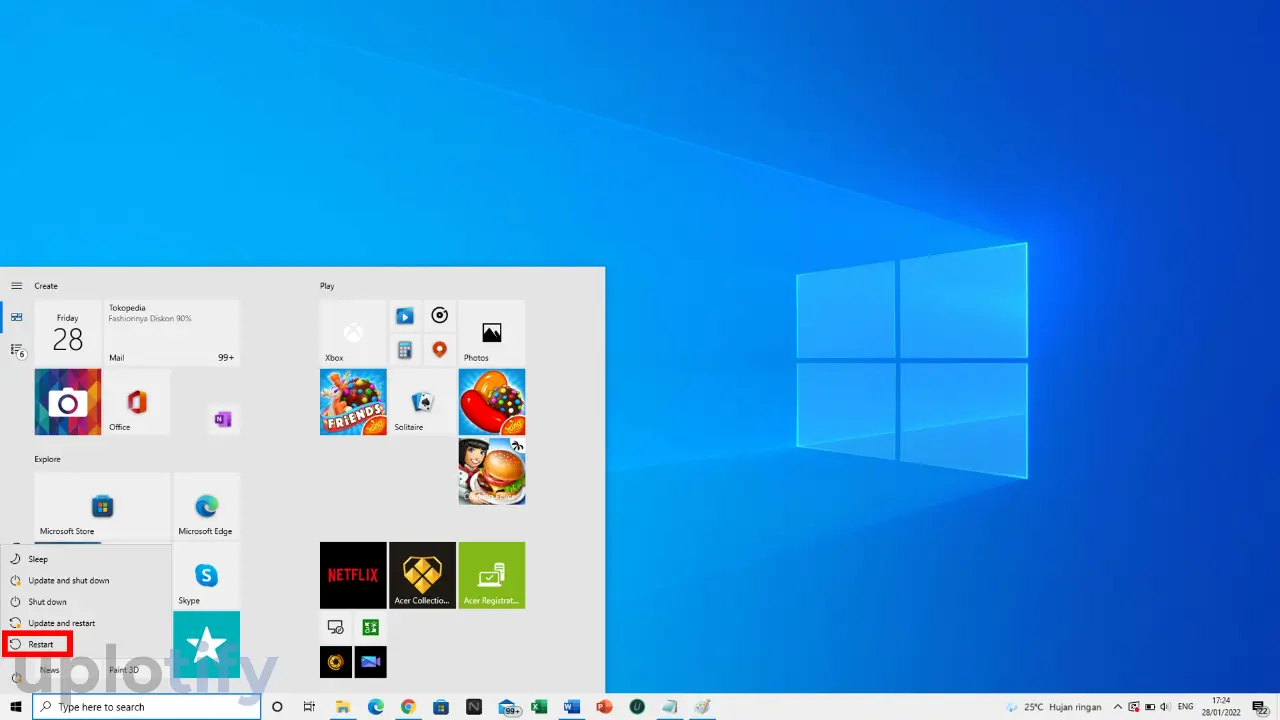The width and height of the screenshot is (1280, 720).
Task: Show hidden system tray icons
Action: coord(1118,707)
